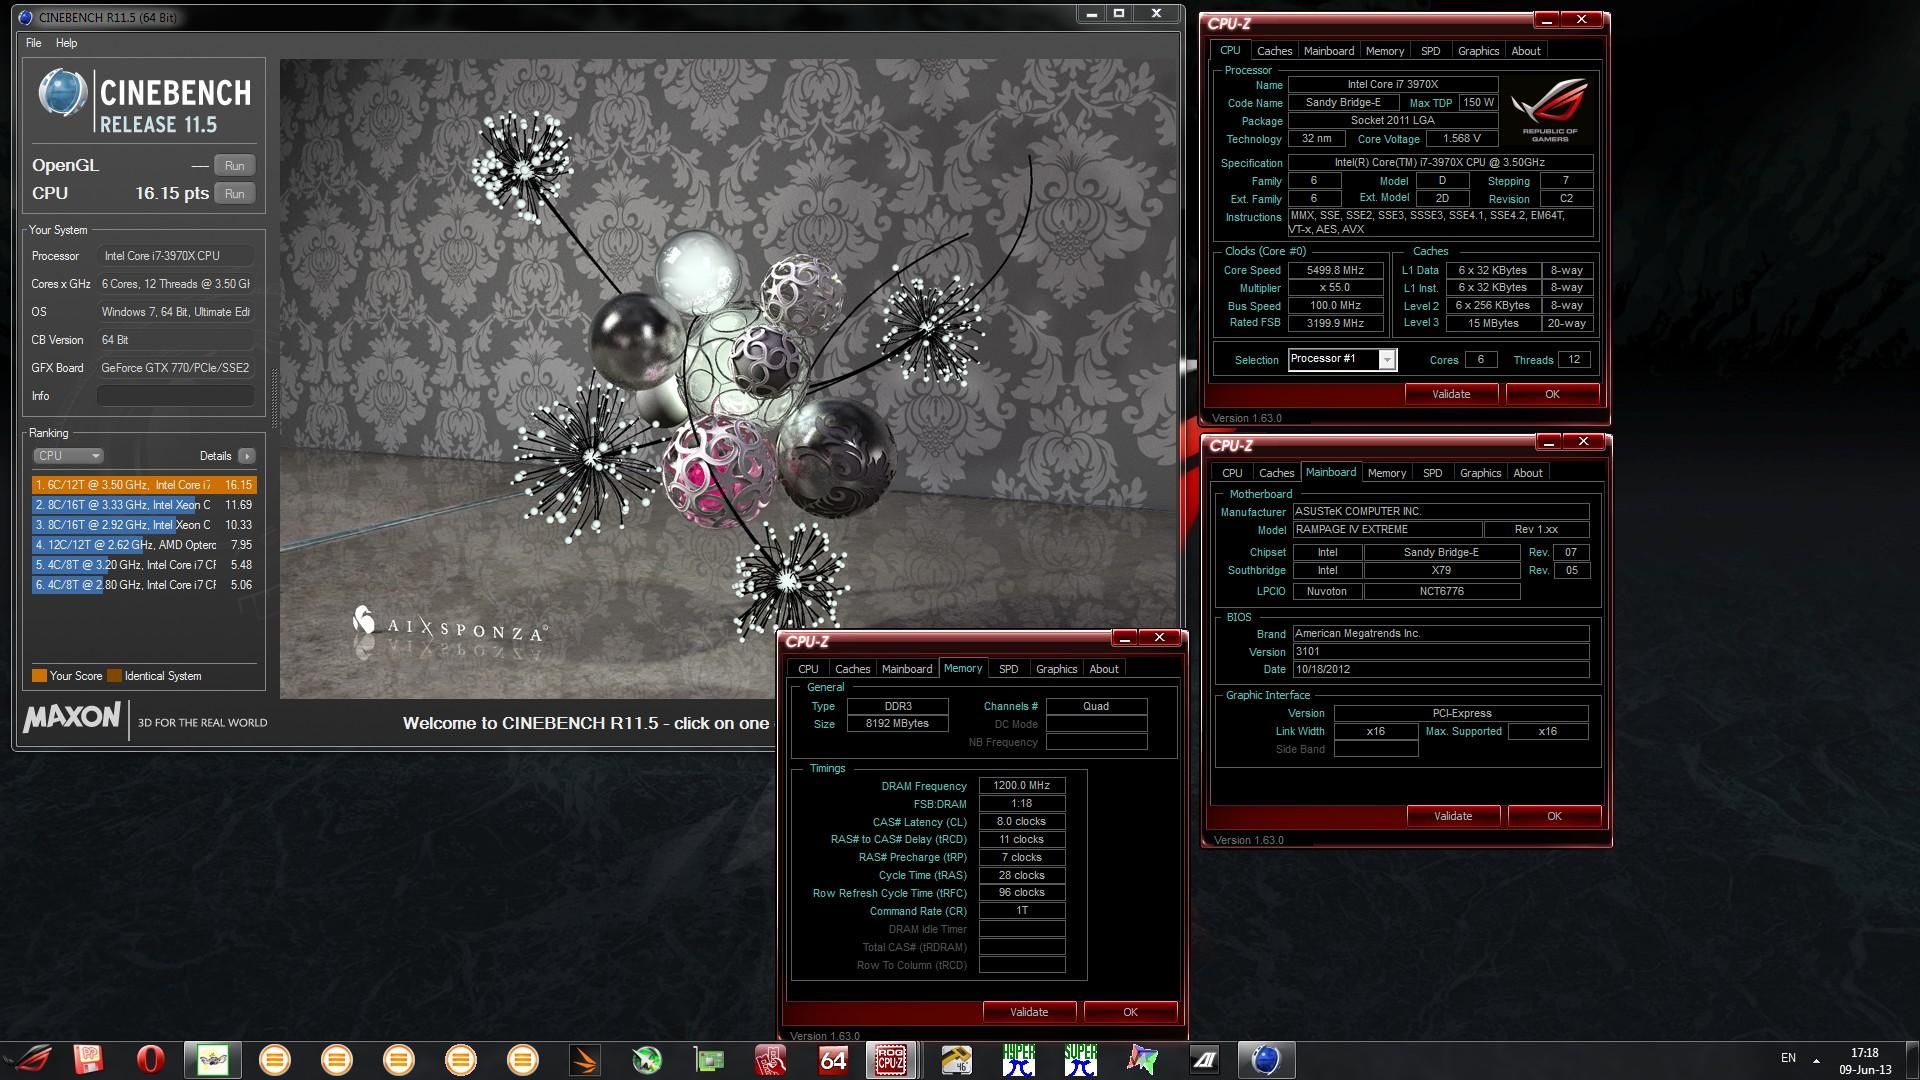Switch to Graphics tab in top CPU-Z window

[x=1479, y=51]
